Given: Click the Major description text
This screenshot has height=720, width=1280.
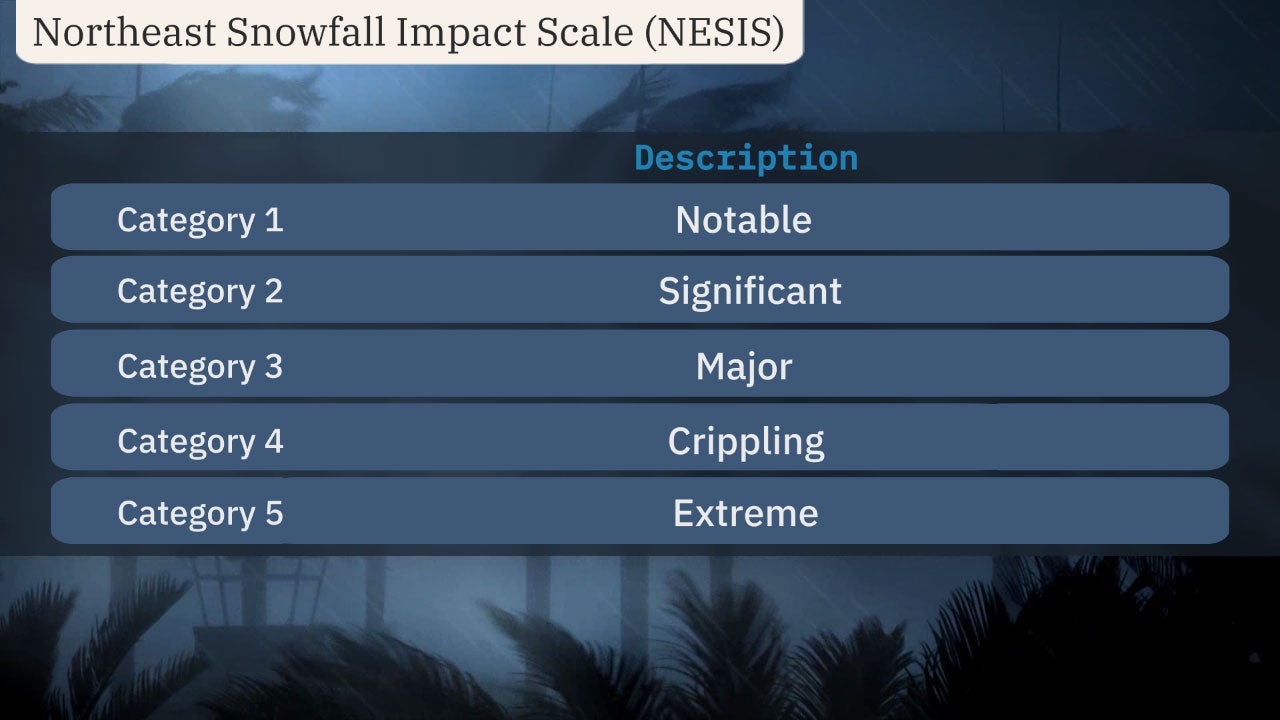Looking at the screenshot, I should (744, 366).
